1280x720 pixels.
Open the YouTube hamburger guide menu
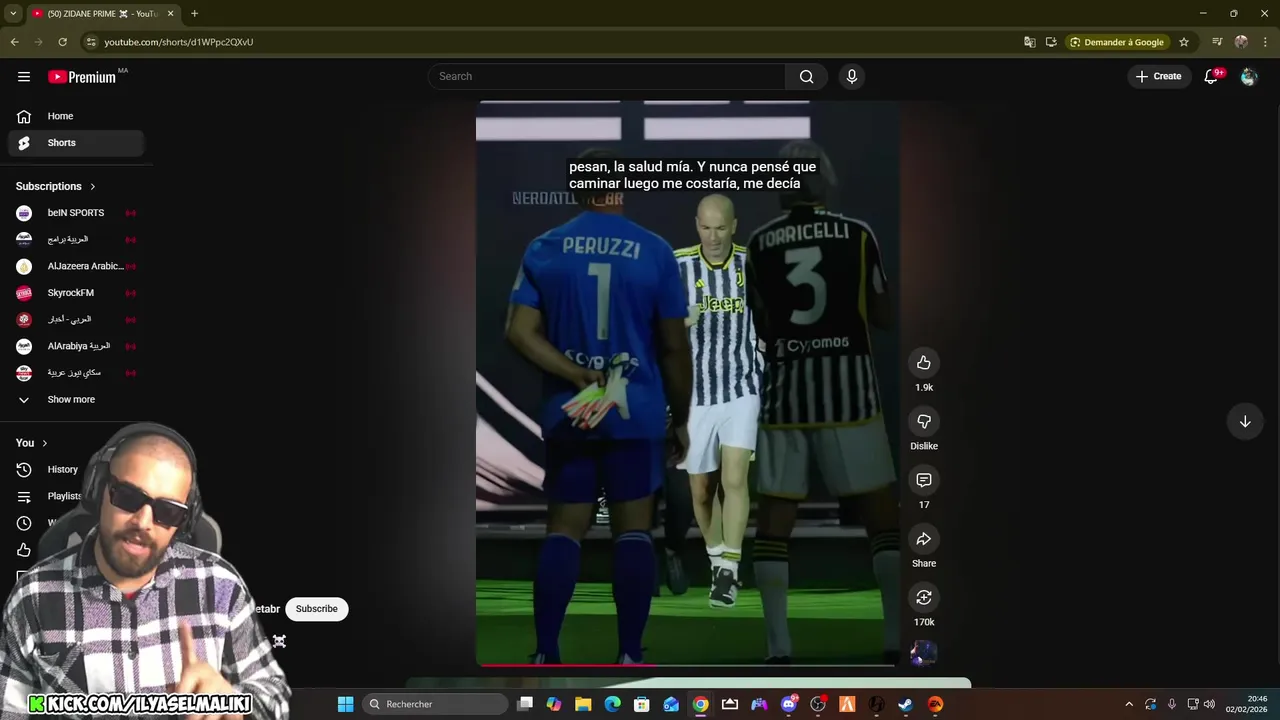(x=24, y=77)
